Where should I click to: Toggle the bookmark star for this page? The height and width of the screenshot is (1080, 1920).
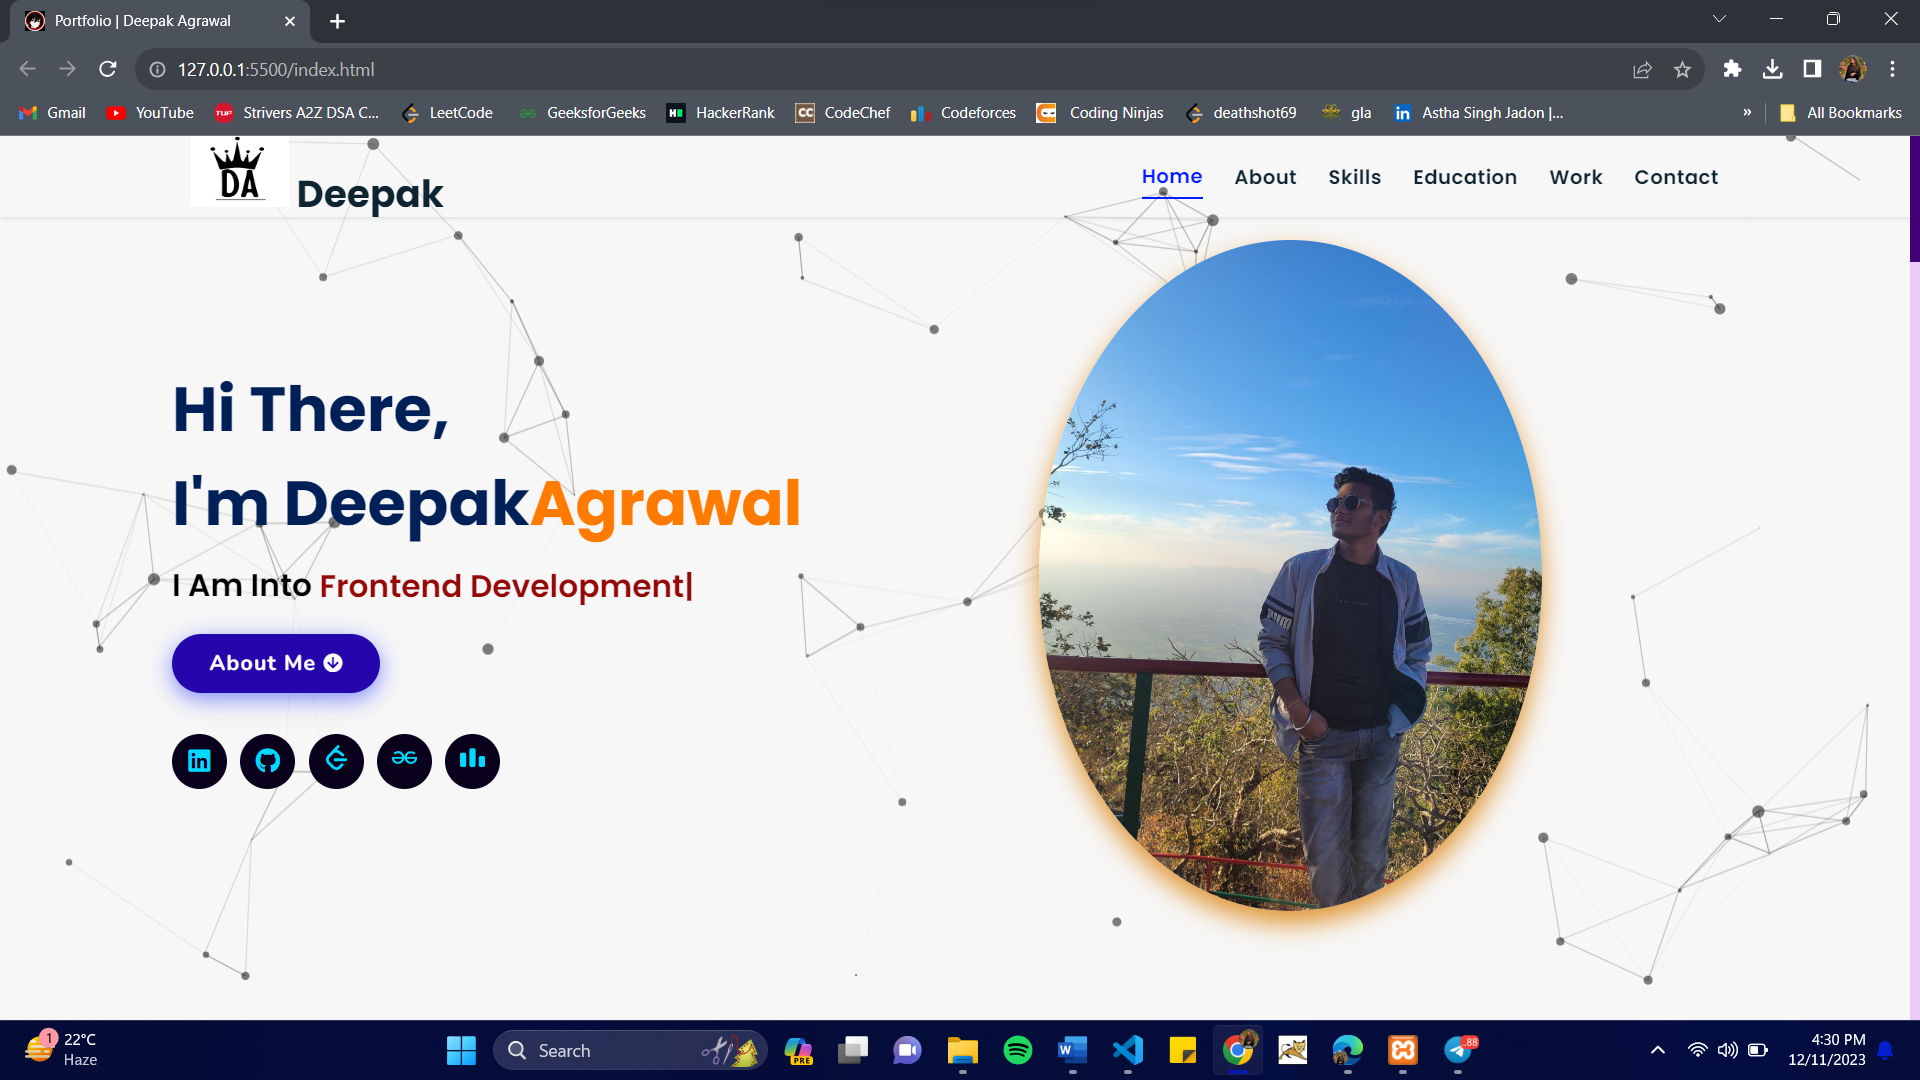coord(1683,70)
